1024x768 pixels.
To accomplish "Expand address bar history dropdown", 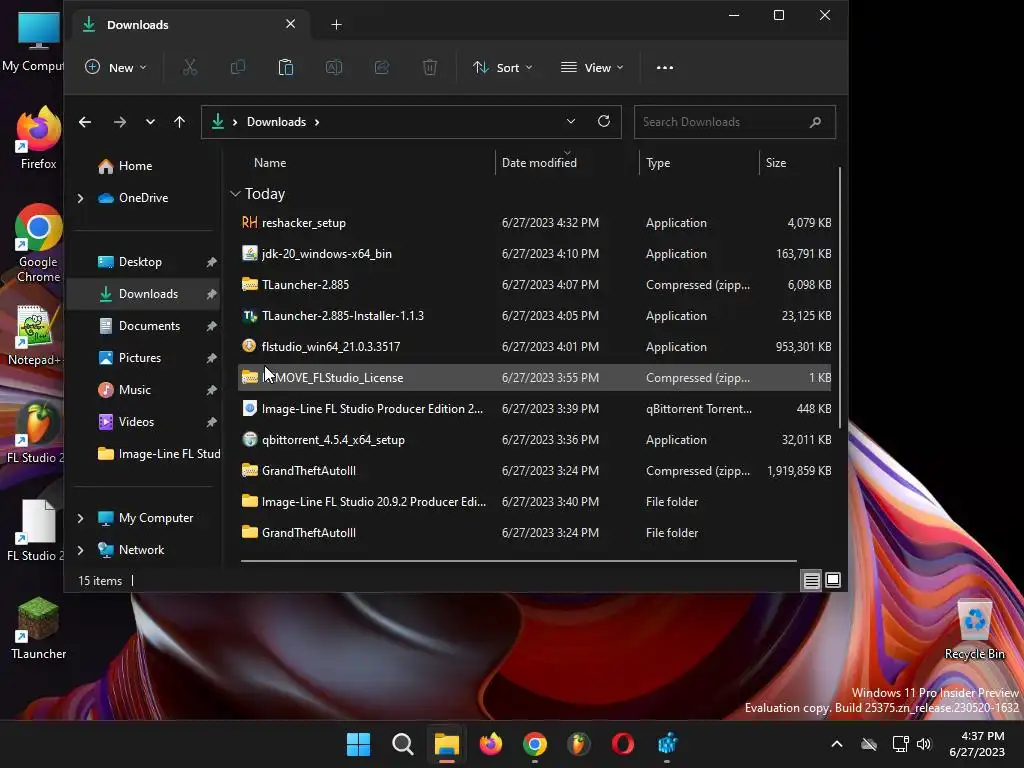I will coord(571,121).
